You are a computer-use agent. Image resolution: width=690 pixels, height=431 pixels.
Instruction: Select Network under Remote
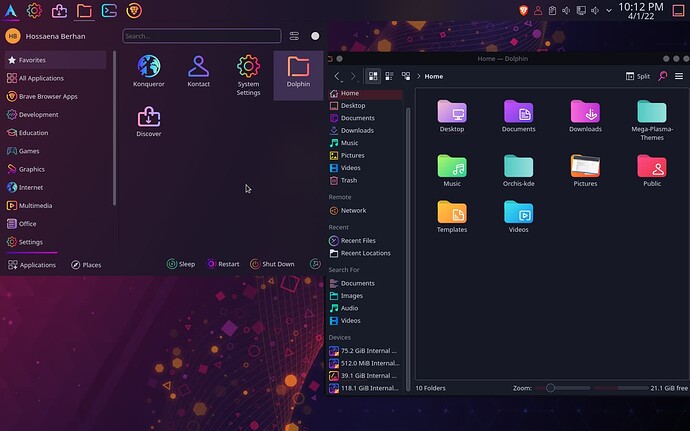365,210
